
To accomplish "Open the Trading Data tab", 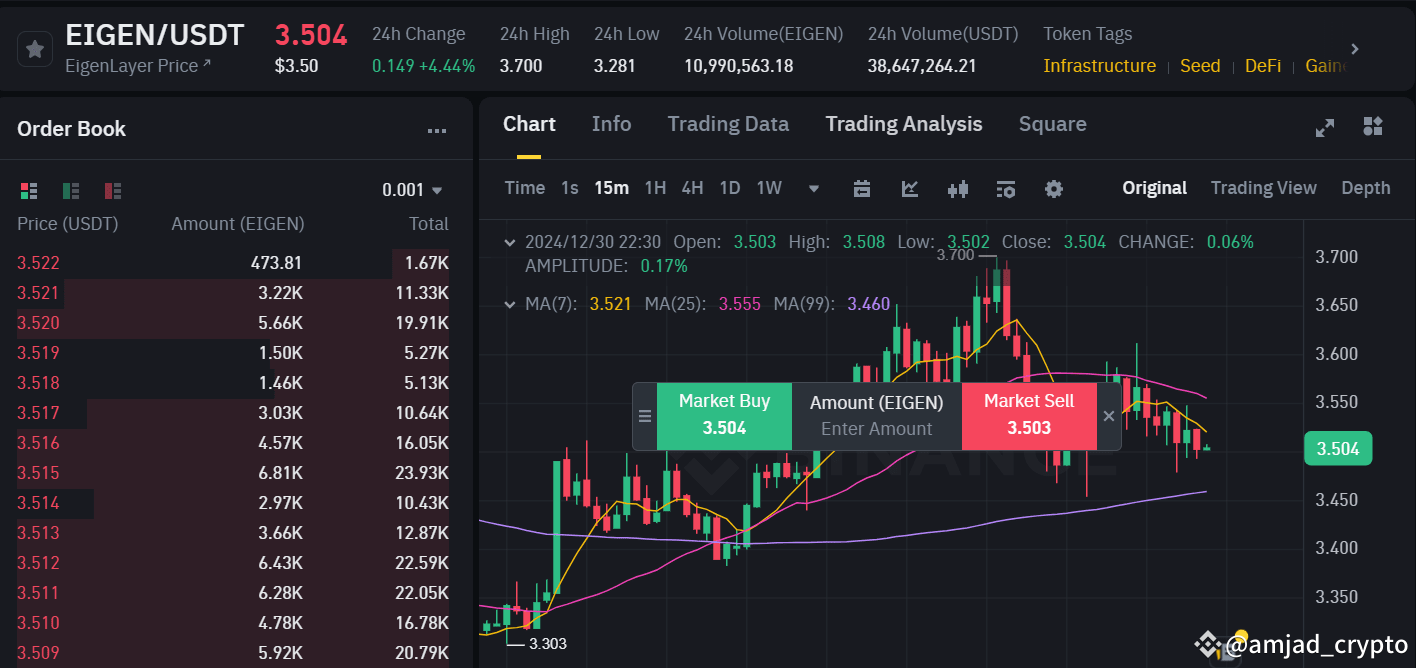I will click(728, 124).
